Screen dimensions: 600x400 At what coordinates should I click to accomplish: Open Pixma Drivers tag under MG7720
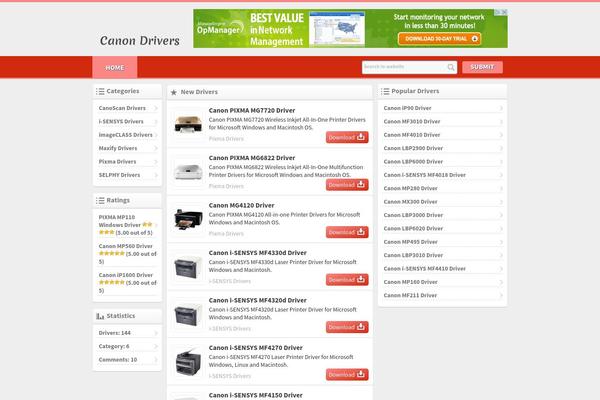(x=226, y=139)
